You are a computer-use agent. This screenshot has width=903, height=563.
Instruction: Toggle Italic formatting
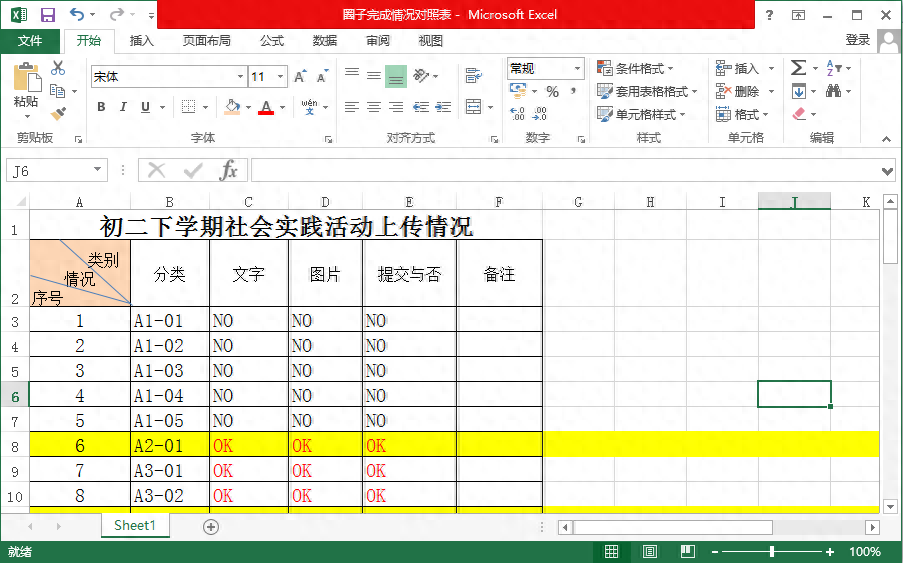pos(123,106)
